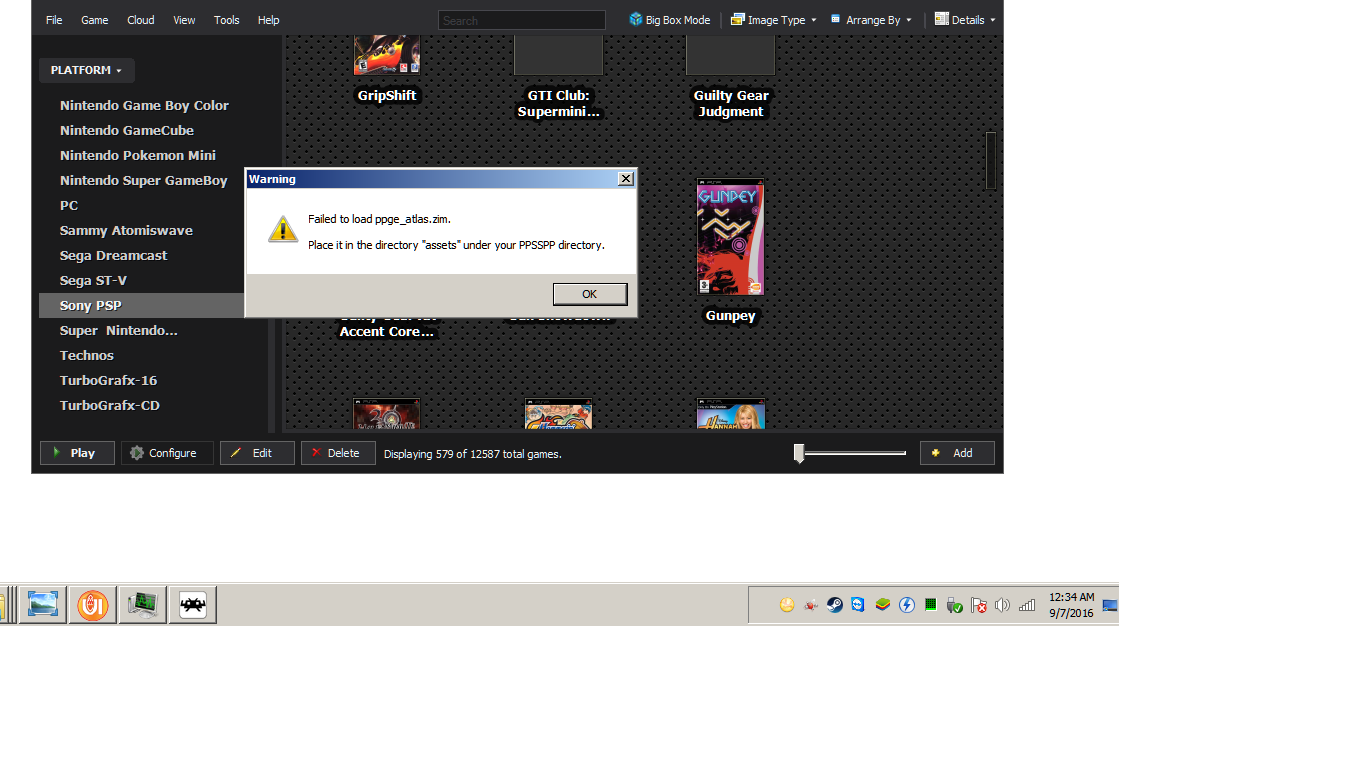Click the TeamViewer tray icon
Viewport: 1366px width, 768px height.
pos(858,605)
